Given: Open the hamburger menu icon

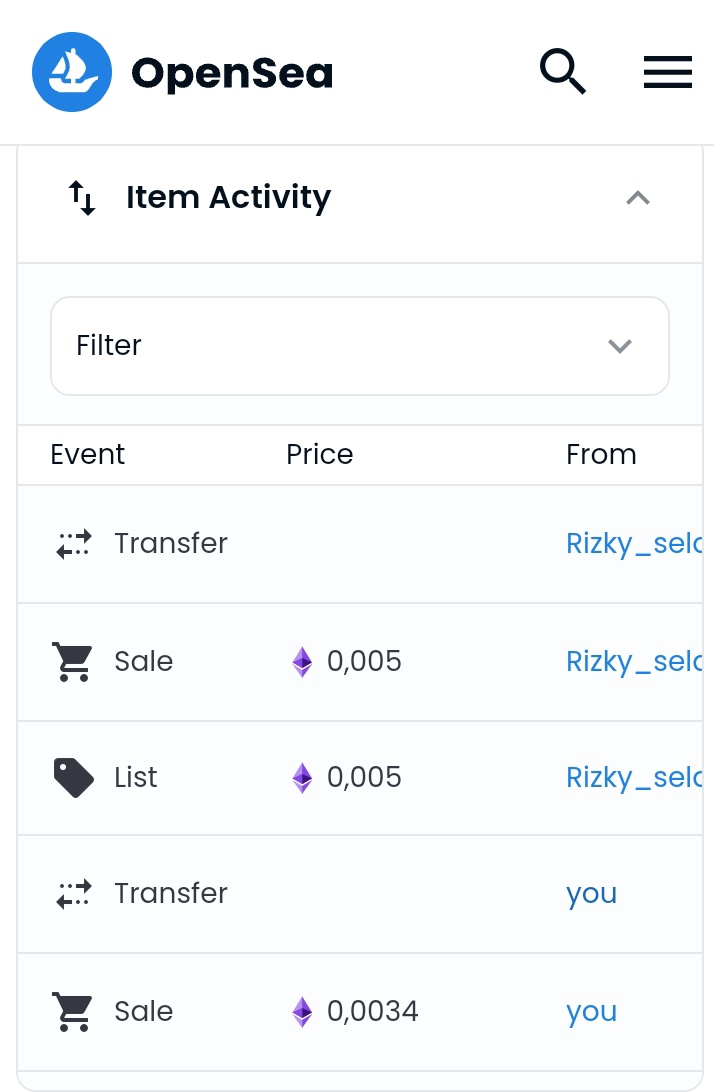Looking at the screenshot, I should click(667, 72).
